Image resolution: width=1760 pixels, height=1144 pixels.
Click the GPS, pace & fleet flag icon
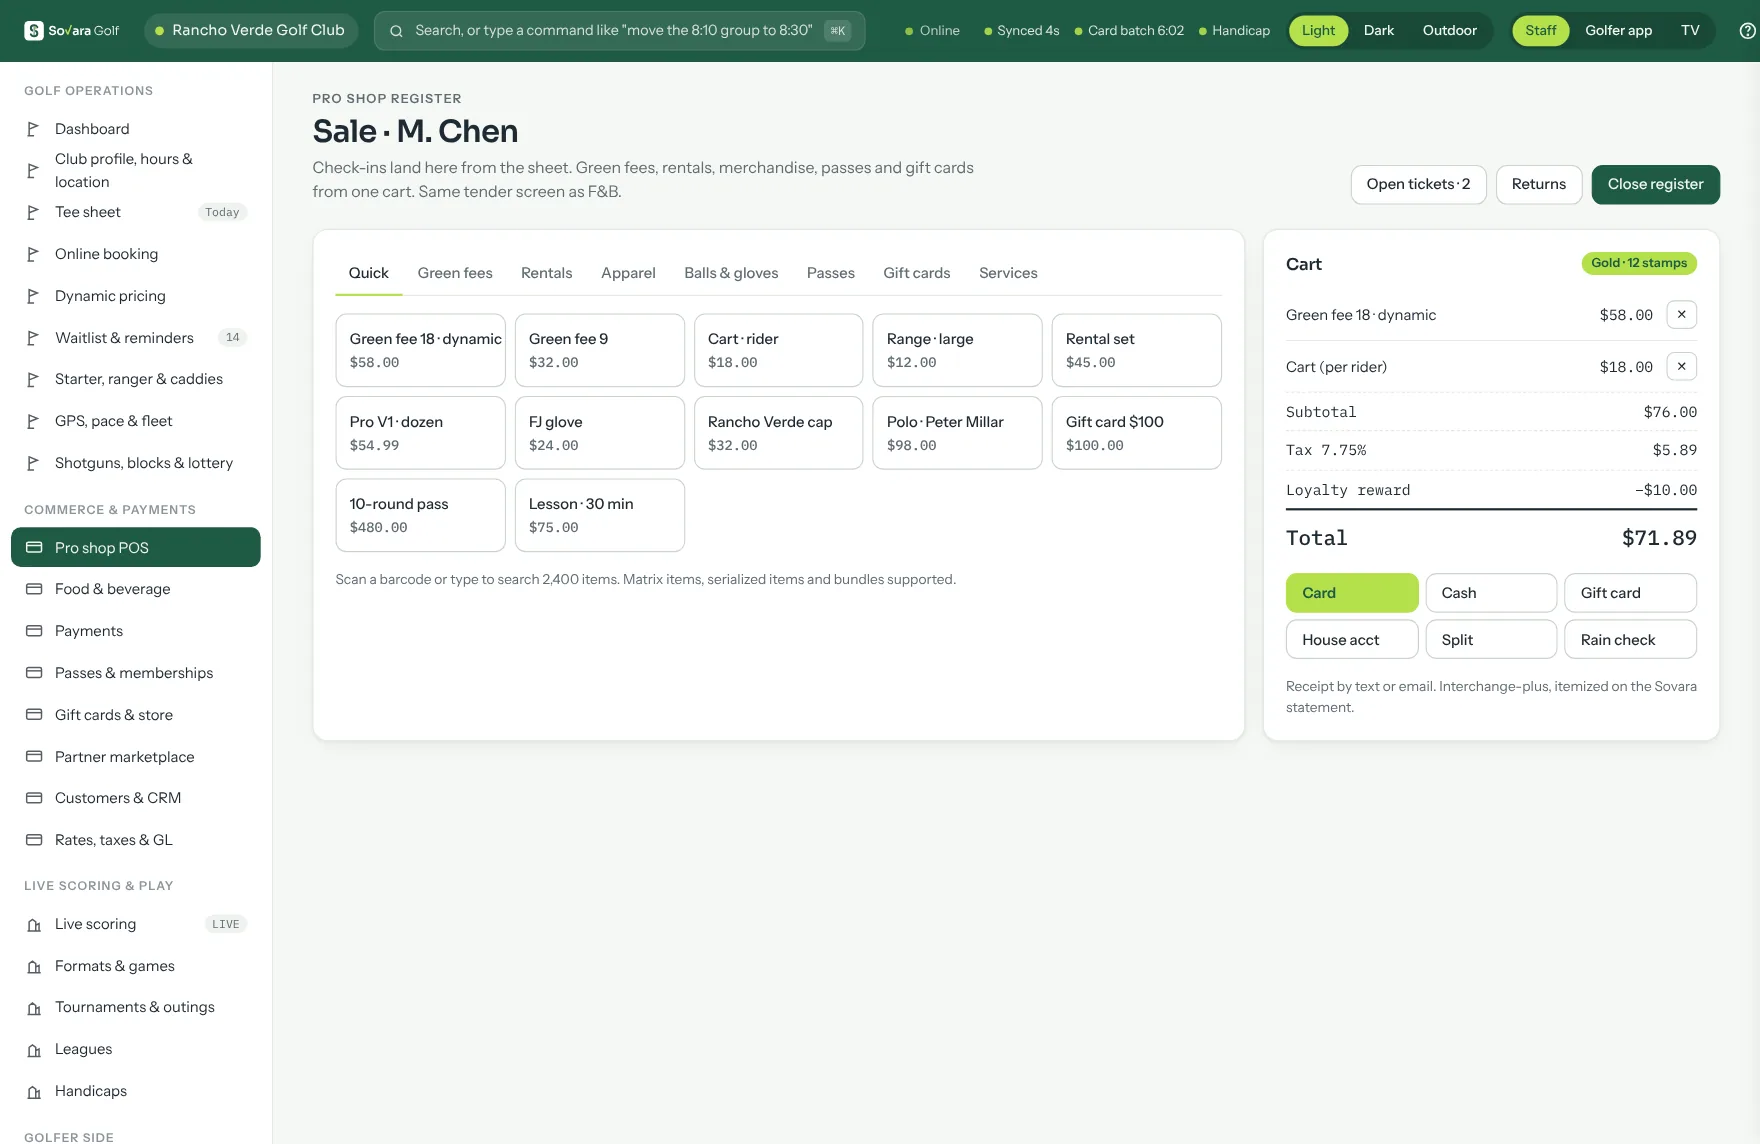(33, 421)
